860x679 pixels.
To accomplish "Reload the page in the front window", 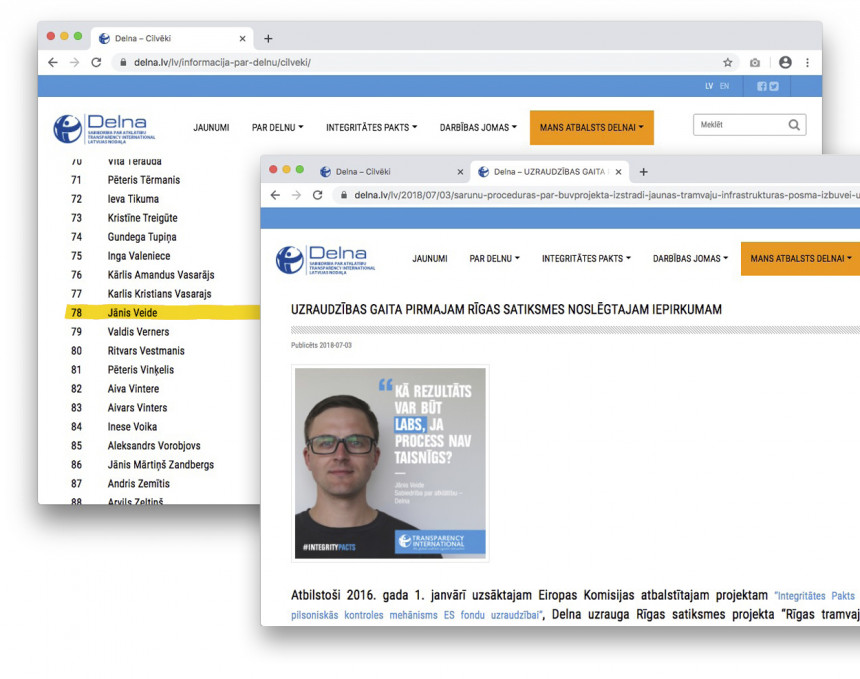I will pyautogui.click(x=318, y=195).
